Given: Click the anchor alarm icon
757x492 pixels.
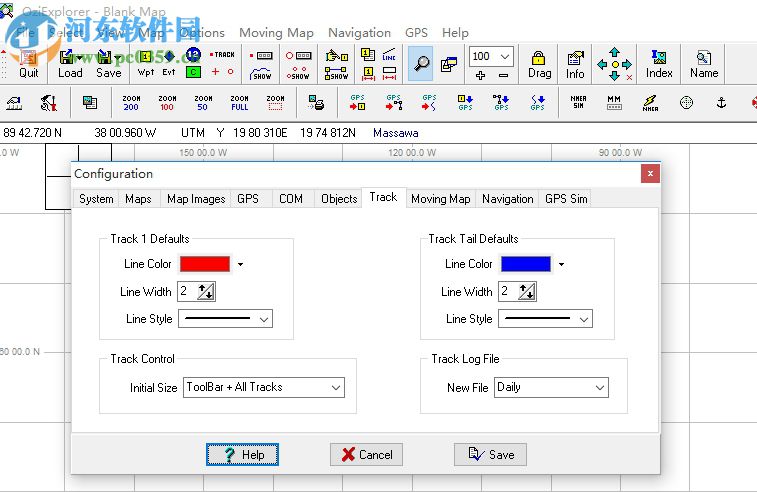Looking at the screenshot, I should click(x=721, y=102).
